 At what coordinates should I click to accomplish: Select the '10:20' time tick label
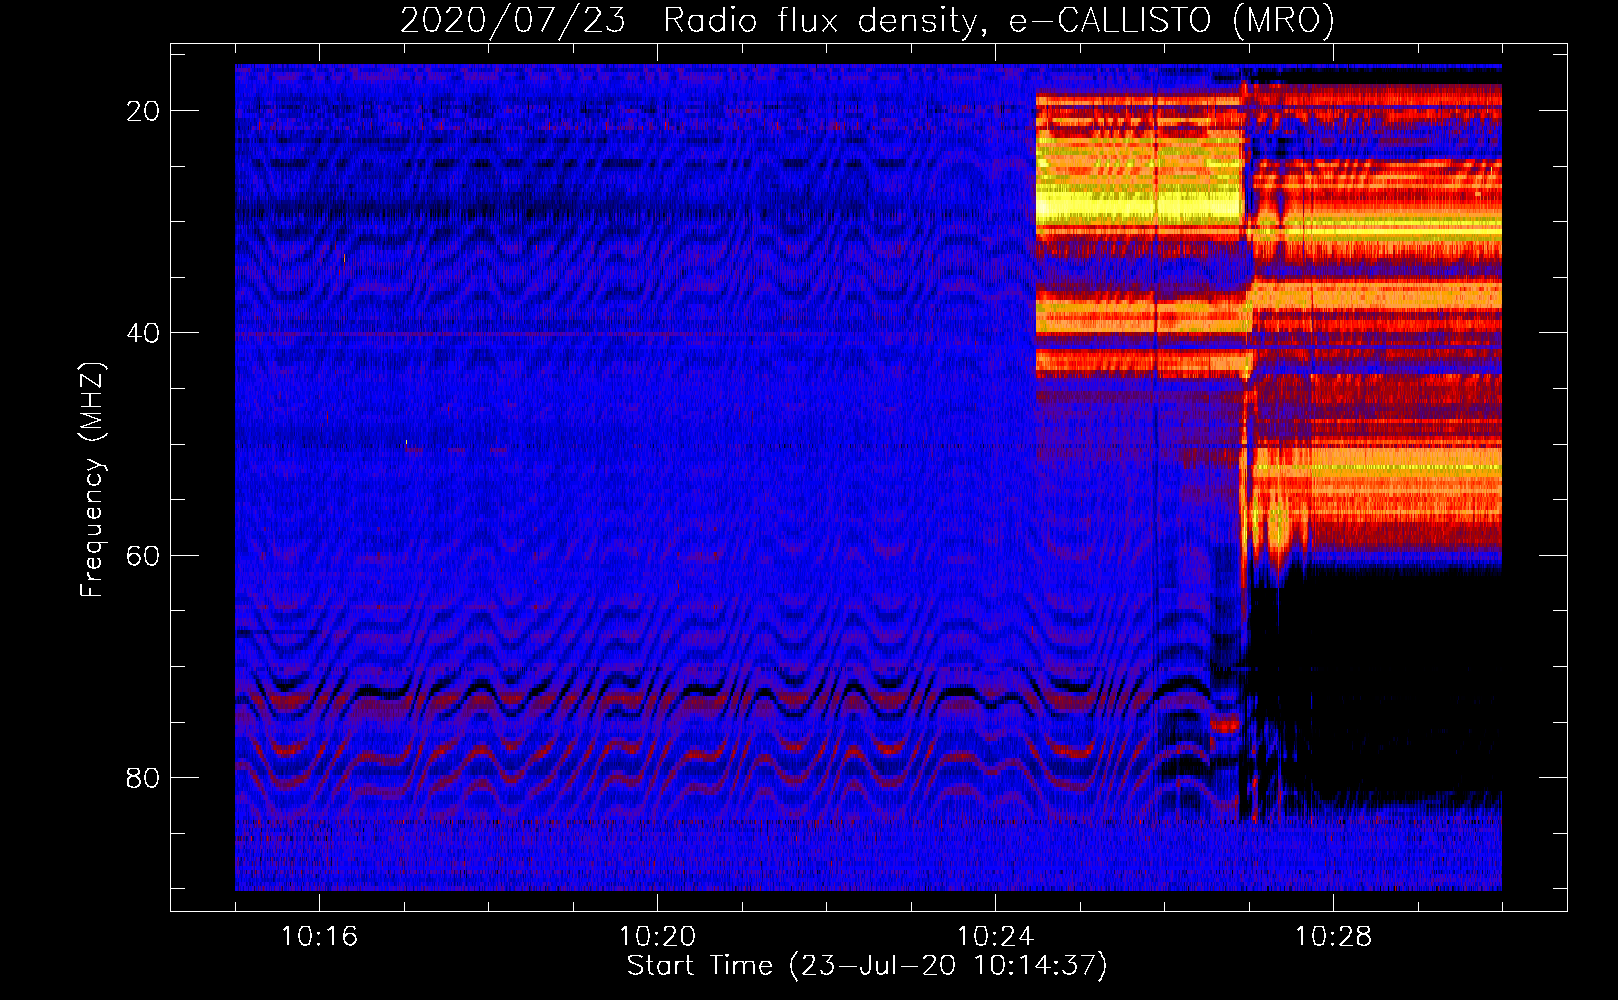(657, 937)
